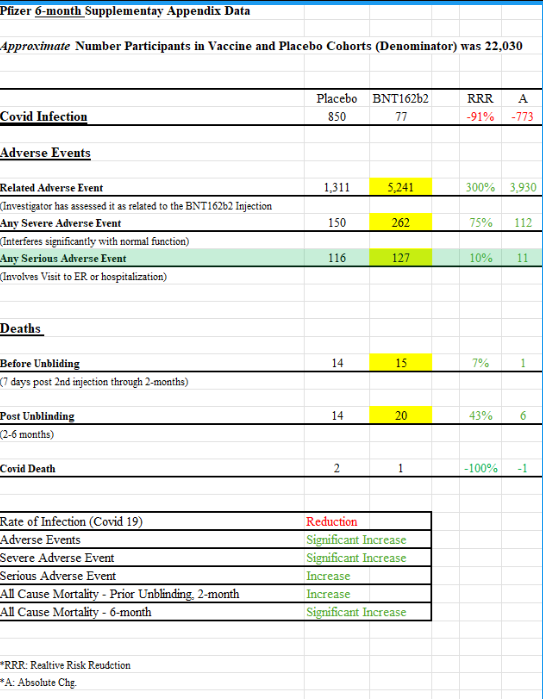The width and height of the screenshot is (543, 699).
Task: Select the 3,930 absolute change cell
Action: click(x=523, y=187)
